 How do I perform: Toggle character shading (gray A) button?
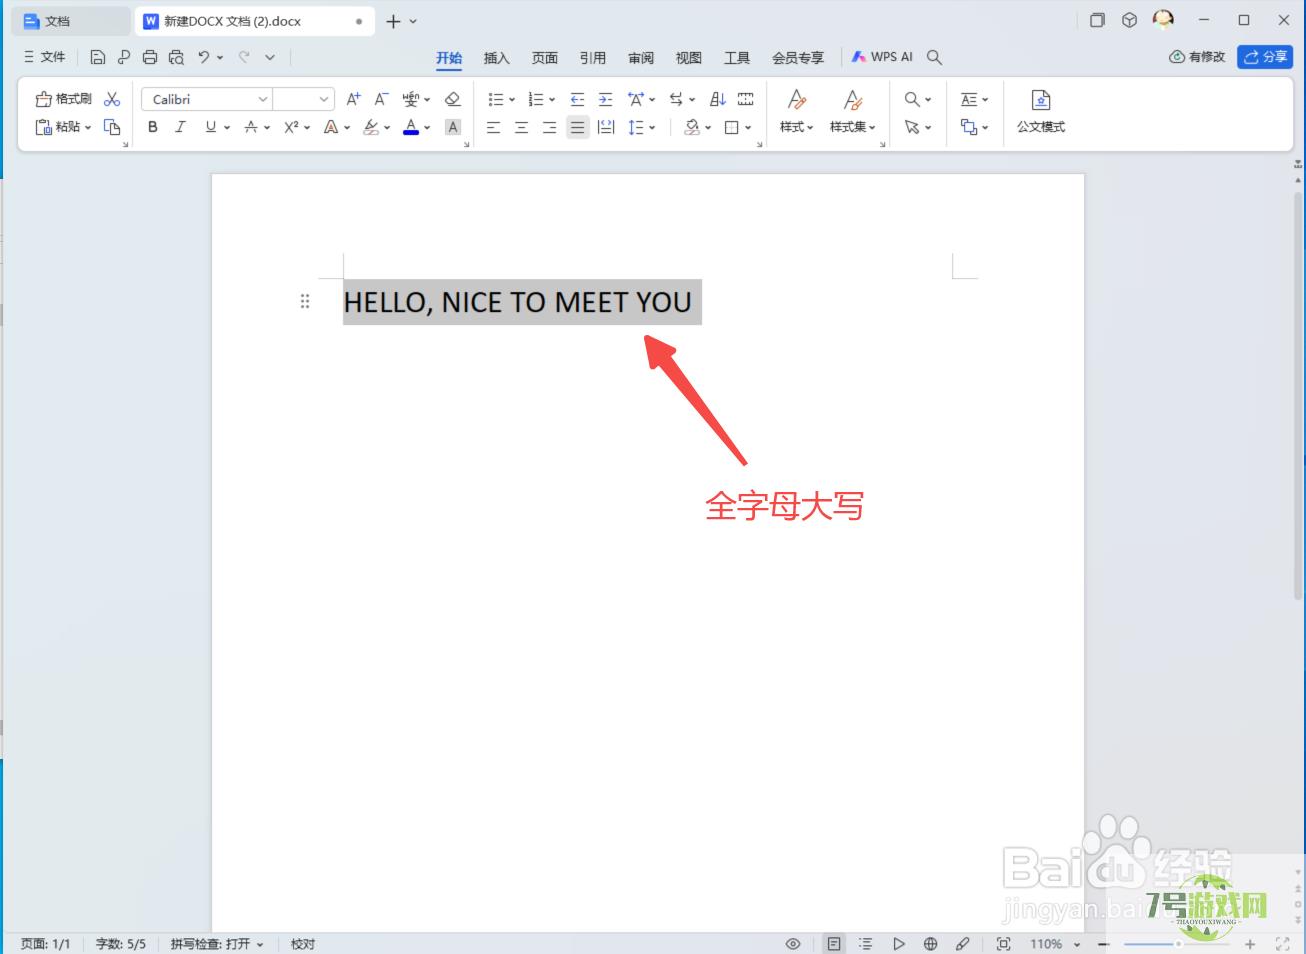tap(453, 127)
